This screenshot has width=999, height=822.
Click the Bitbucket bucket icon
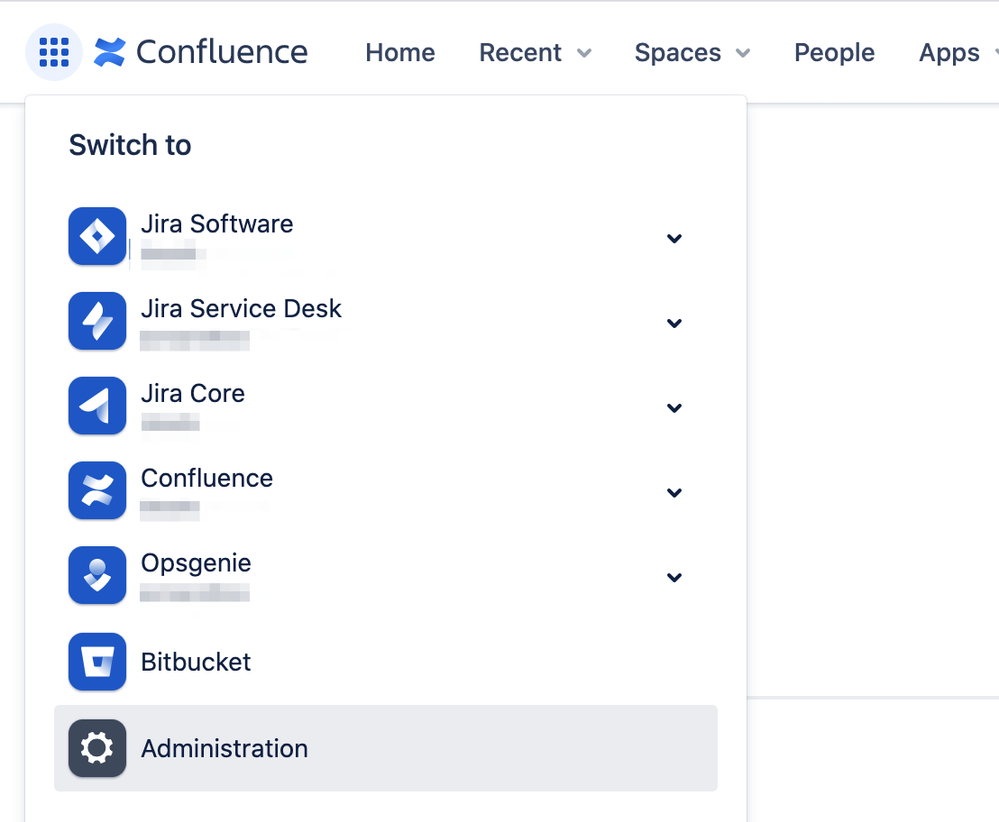point(97,662)
